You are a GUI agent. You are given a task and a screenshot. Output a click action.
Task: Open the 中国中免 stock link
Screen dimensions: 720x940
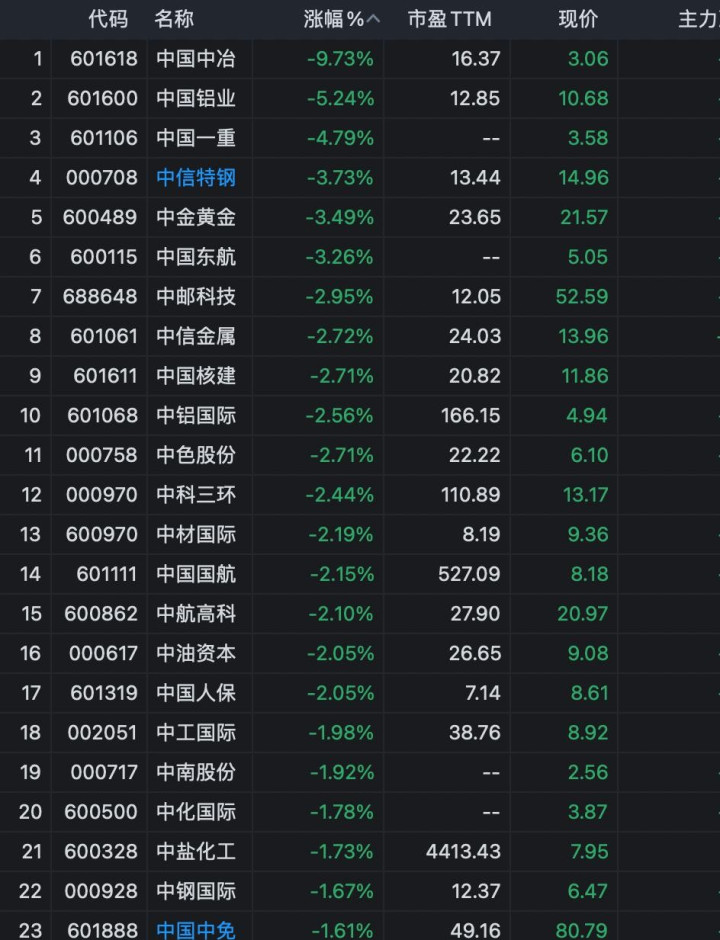(196, 930)
